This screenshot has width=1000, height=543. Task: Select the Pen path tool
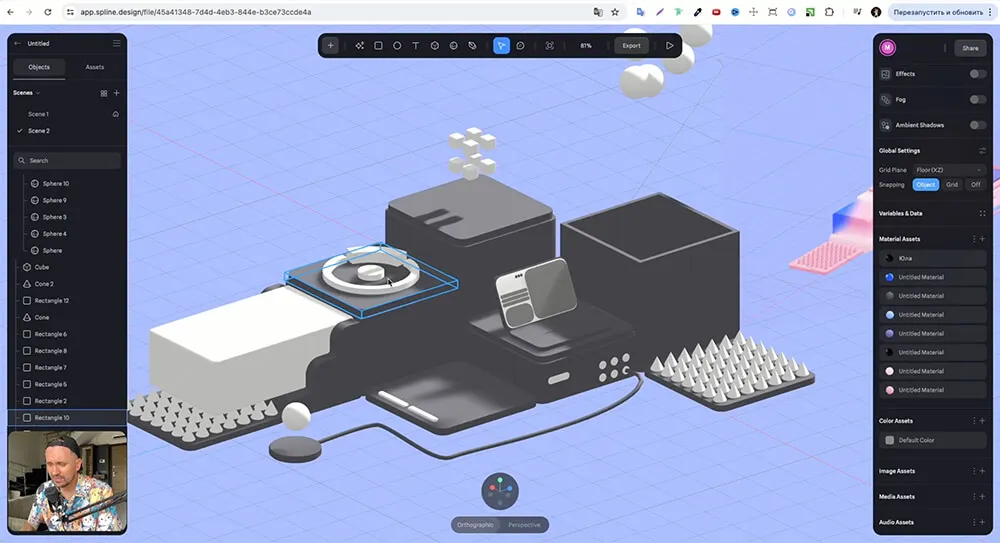point(472,46)
